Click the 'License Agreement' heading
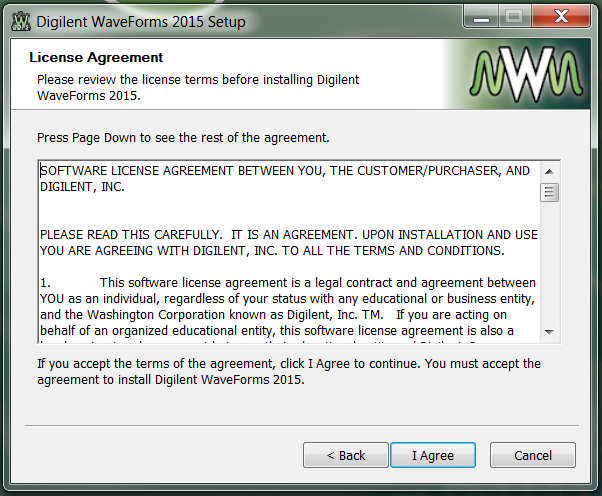 coord(96,58)
